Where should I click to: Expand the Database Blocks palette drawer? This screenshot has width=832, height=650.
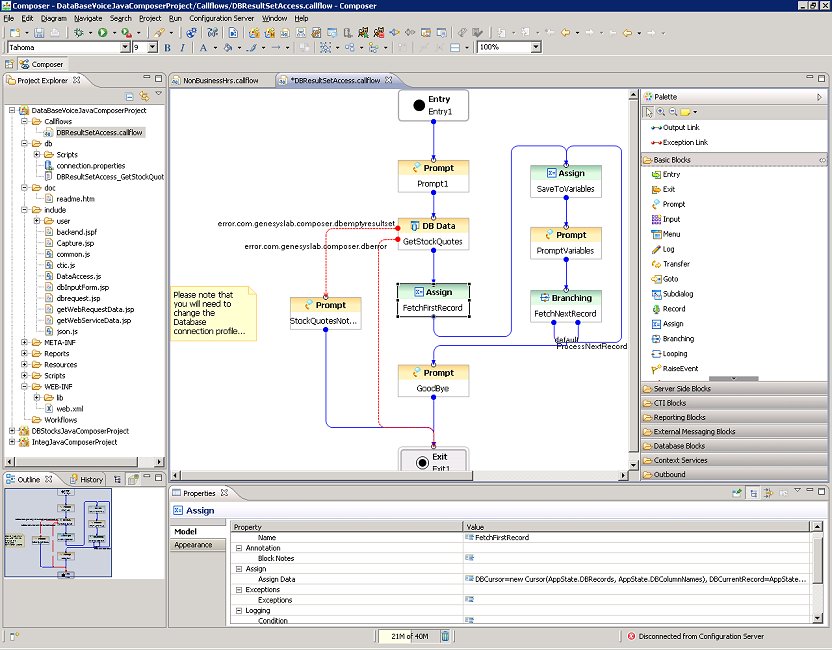point(680,446)
